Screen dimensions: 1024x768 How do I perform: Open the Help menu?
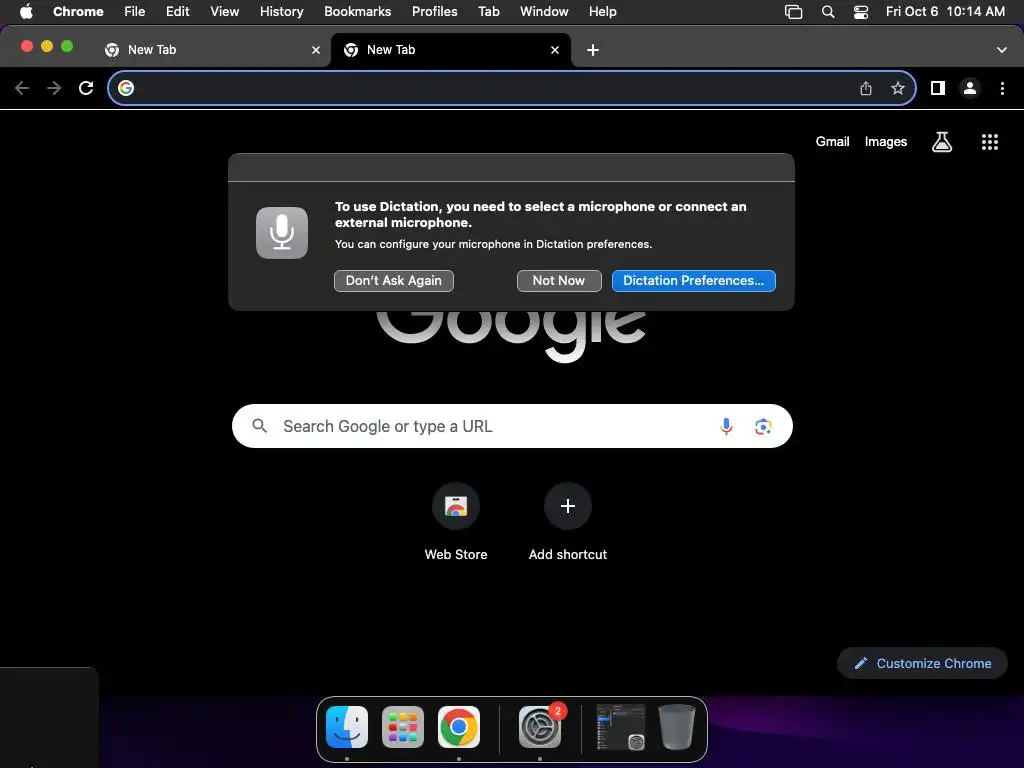pos(603,12)
